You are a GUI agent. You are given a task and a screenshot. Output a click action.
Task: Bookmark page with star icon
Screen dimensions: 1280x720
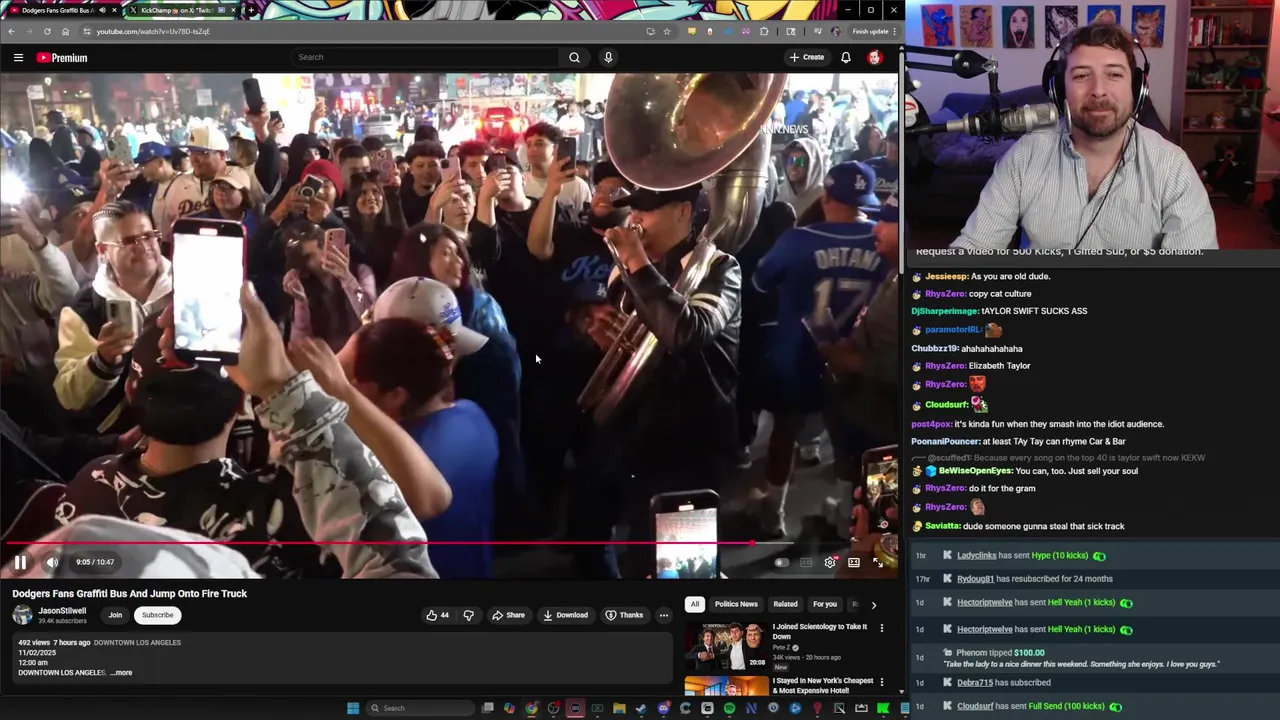pos(667,31)
